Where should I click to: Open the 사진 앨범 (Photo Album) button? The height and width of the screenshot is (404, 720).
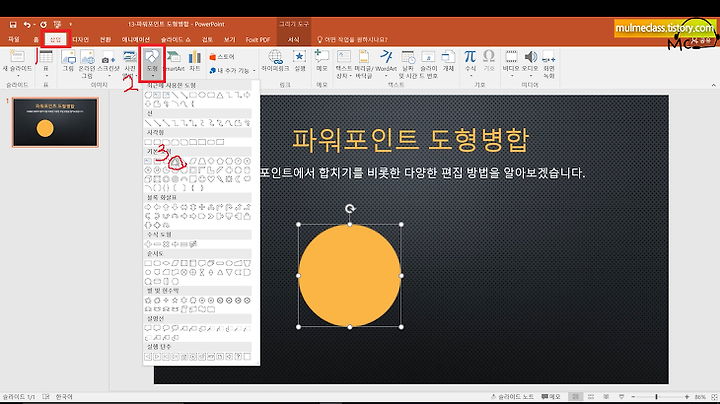[130, 63]
